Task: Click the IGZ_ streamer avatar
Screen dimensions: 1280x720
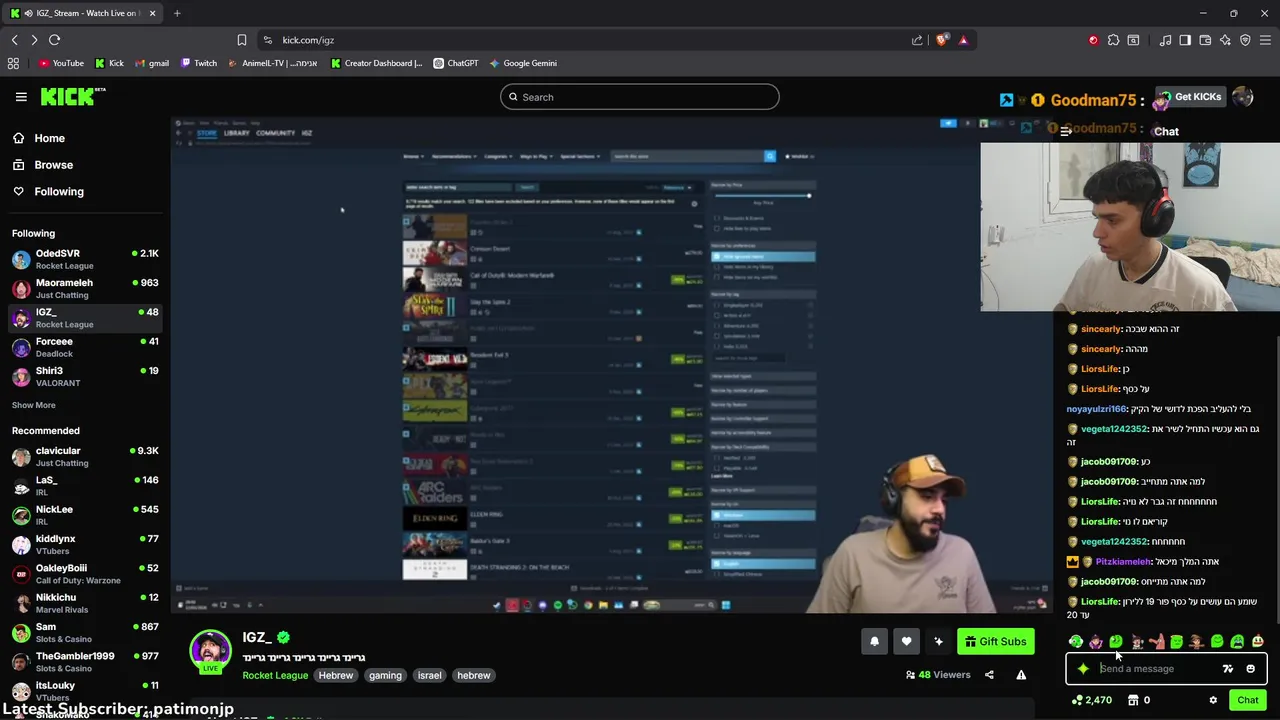Action: click(210, 650)
